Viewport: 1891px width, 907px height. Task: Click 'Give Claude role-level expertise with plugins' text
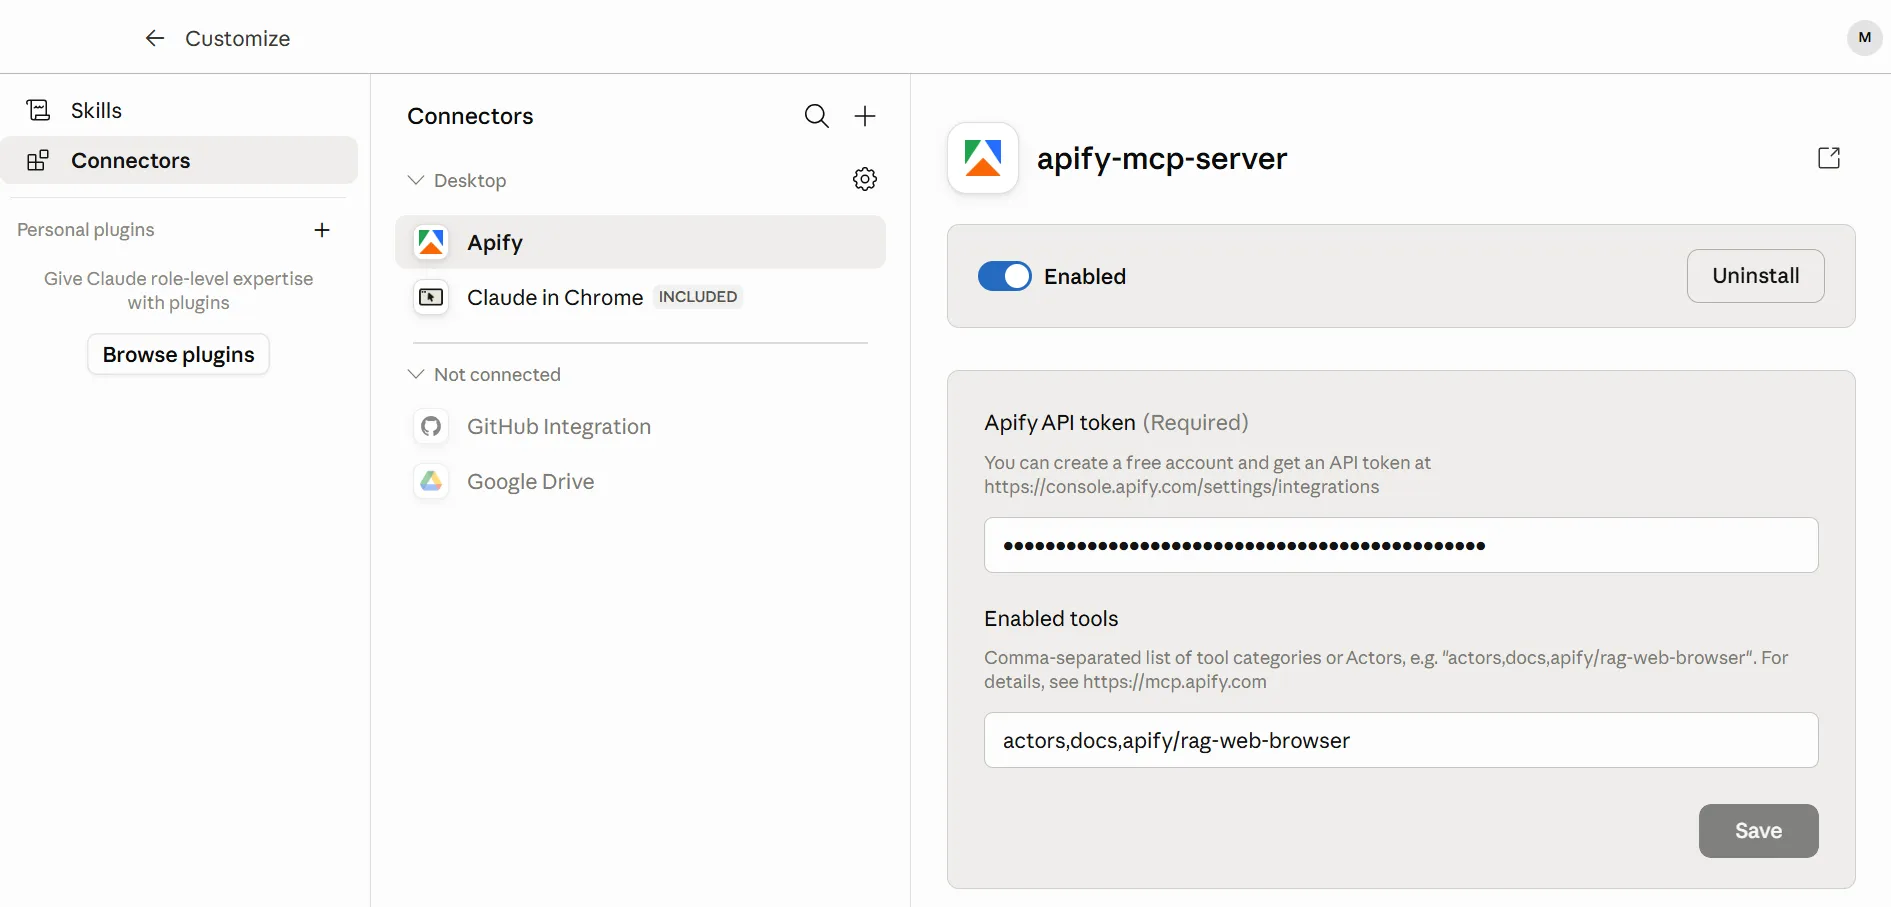(179, 291)
